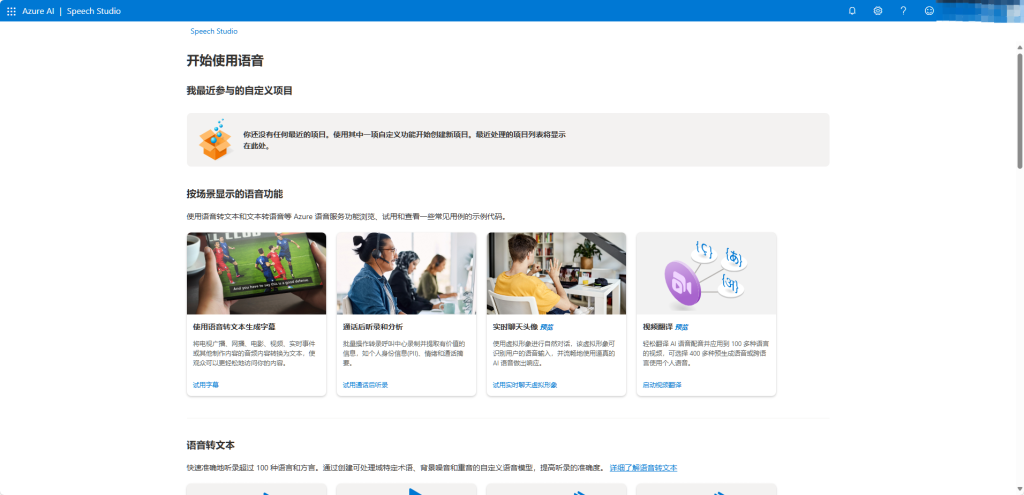Follow the 启动视频翻译 link
Viewport: 1024px width, 495px height.
(x=662, y=385)
